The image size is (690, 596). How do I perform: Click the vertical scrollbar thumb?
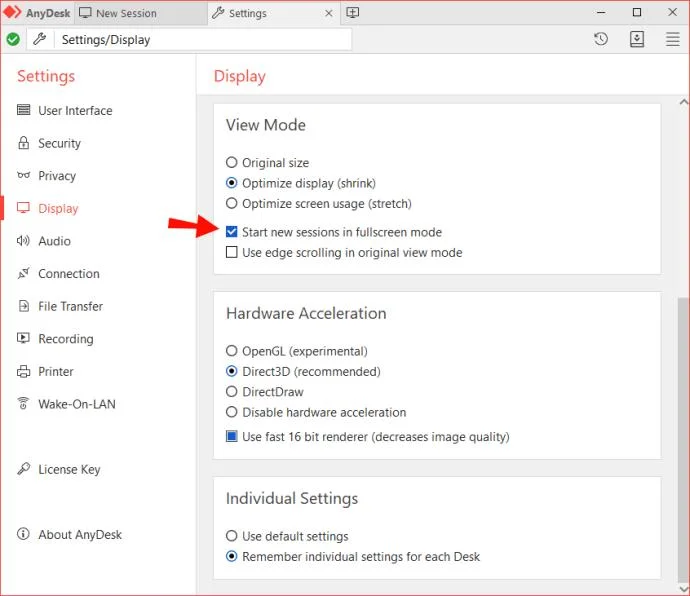pos(683,439)
